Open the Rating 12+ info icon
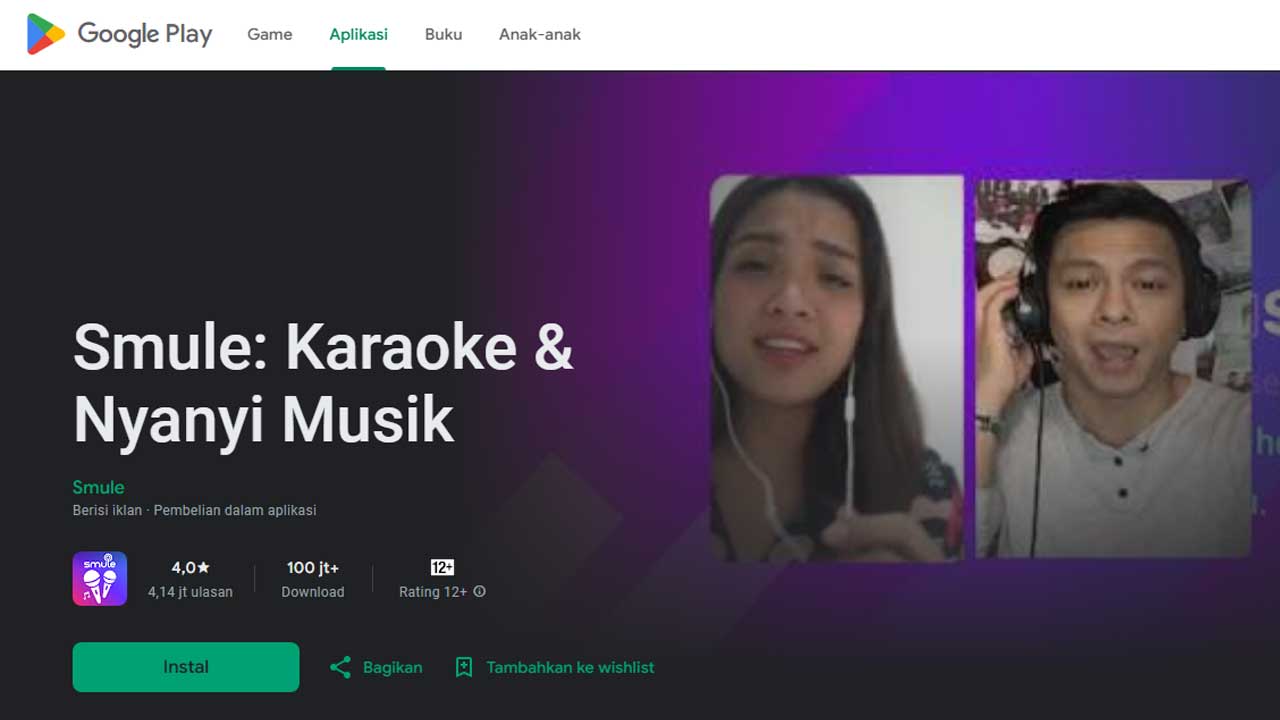The height and width of the screenshot is (720, 1280). (479, 591)
